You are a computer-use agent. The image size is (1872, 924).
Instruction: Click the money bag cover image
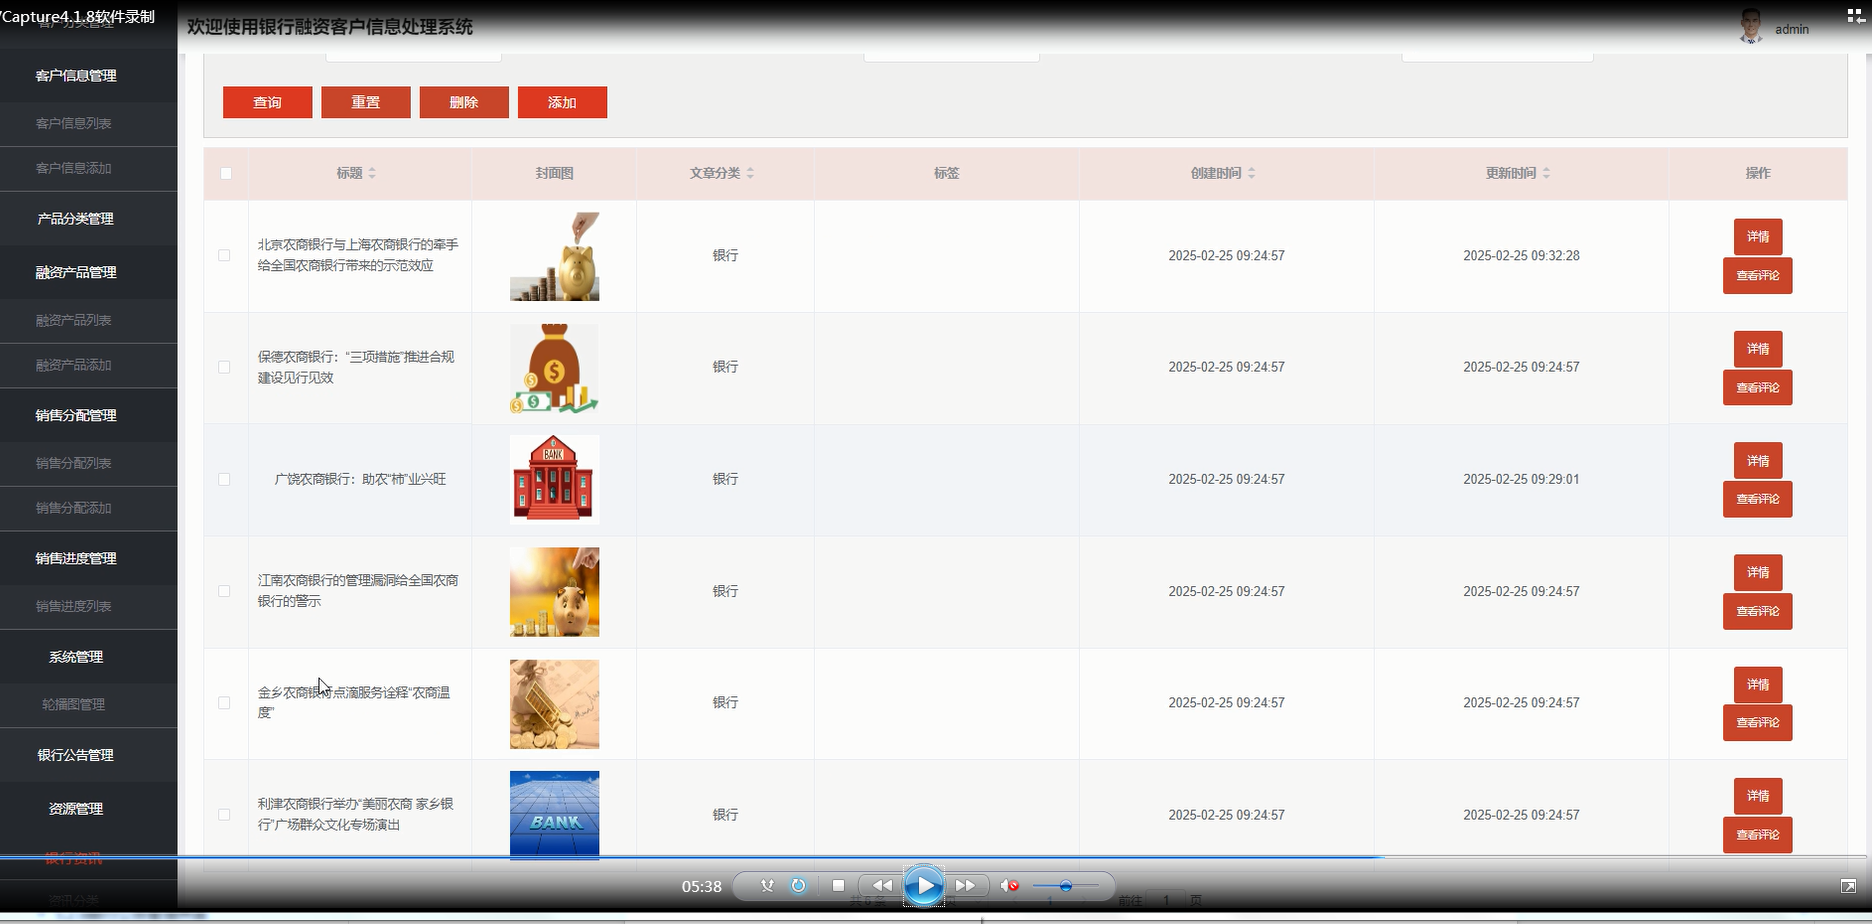[x=555, y=368]
